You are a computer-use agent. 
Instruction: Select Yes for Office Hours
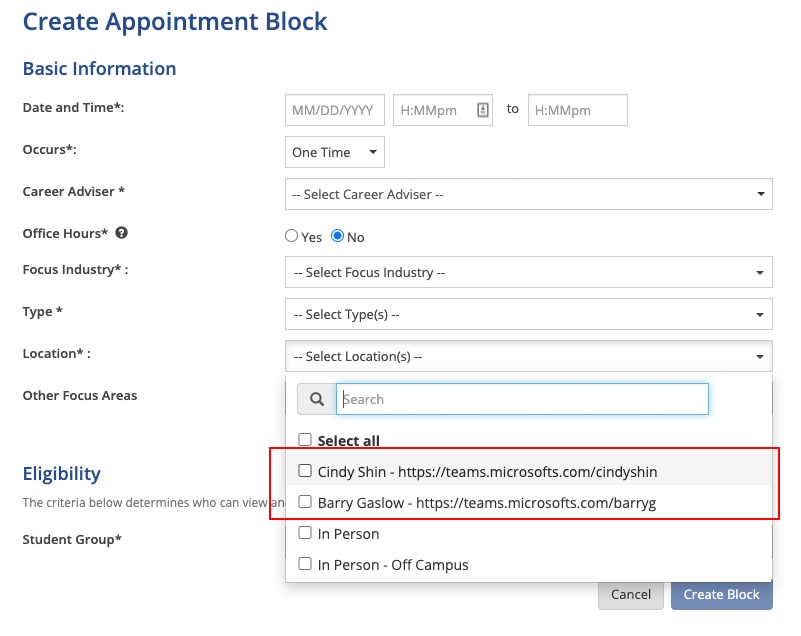point(292,237)
